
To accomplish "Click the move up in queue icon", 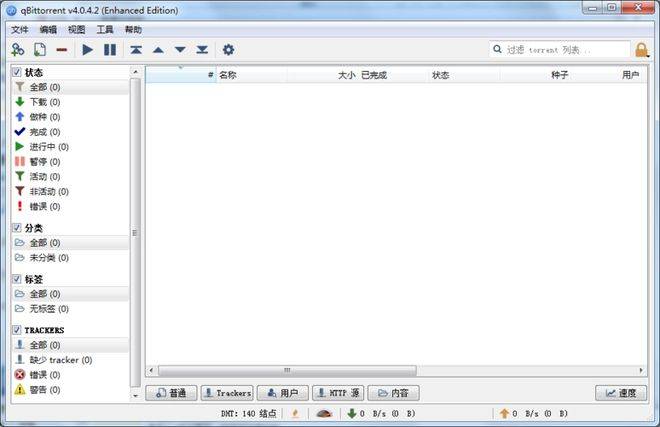I will click(158, 50).
